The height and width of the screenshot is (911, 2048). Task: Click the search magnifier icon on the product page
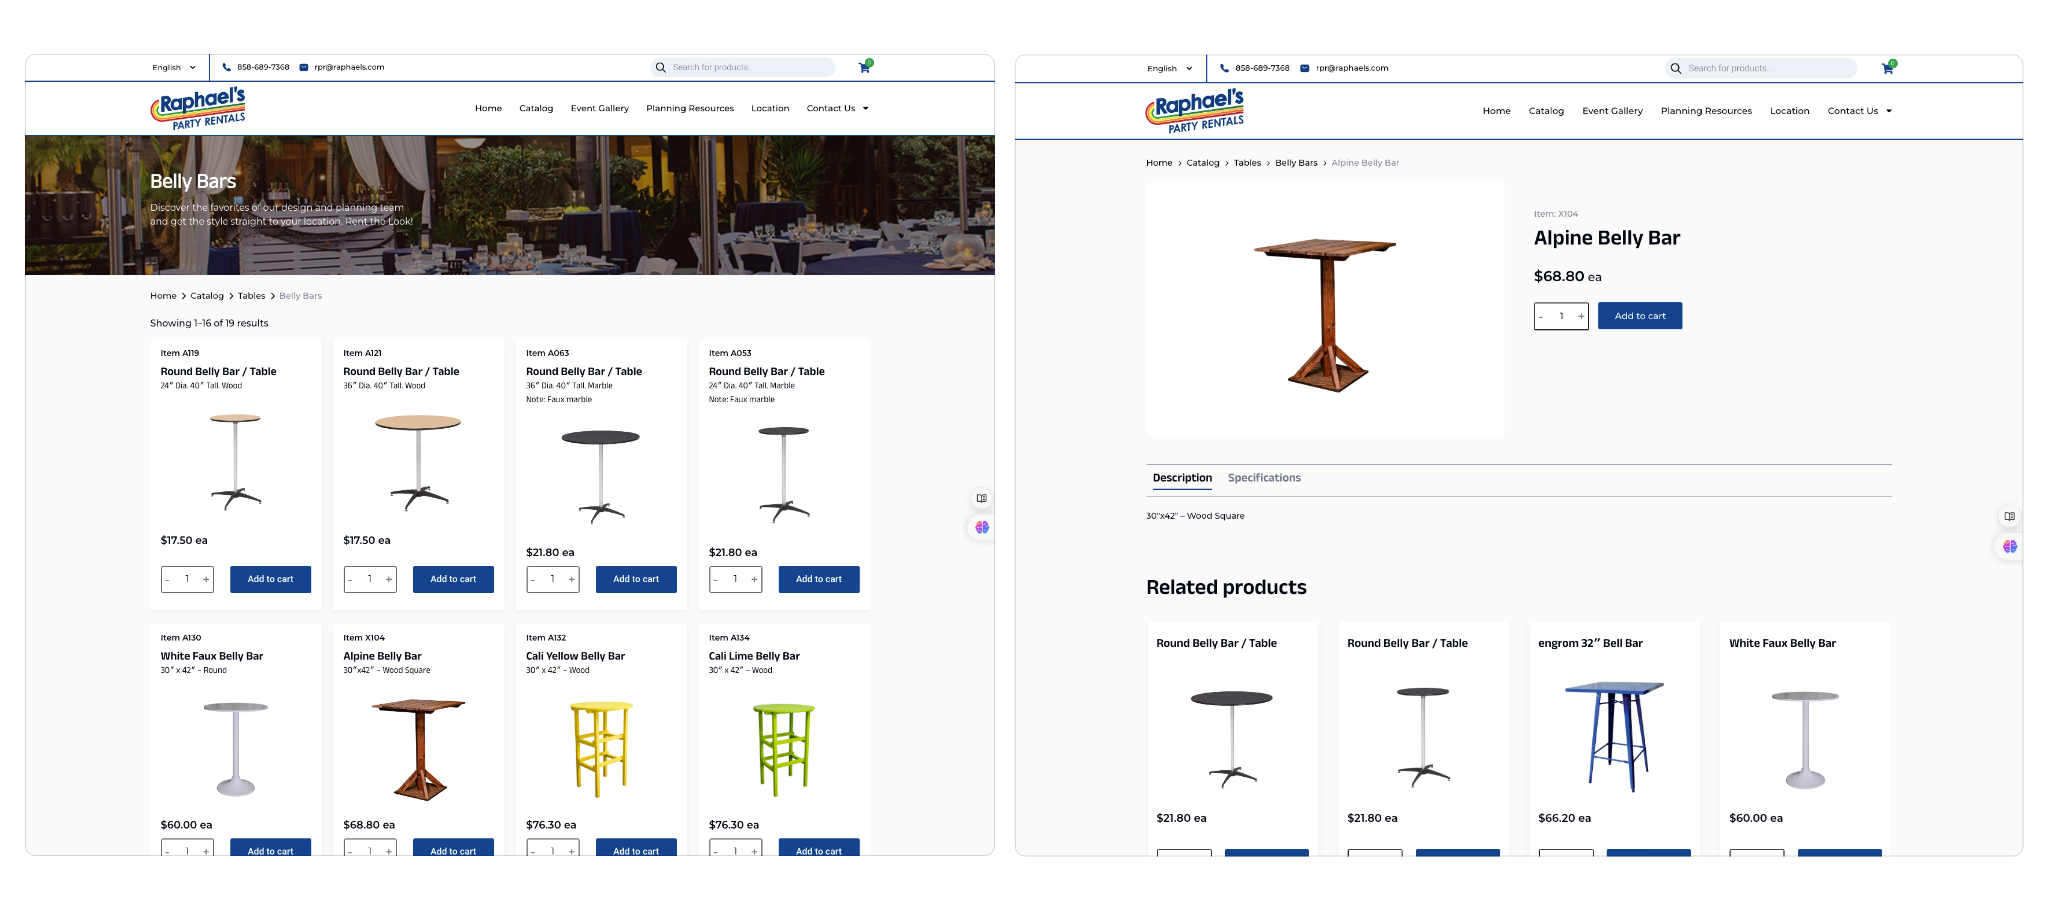(x=1676, y=68)
